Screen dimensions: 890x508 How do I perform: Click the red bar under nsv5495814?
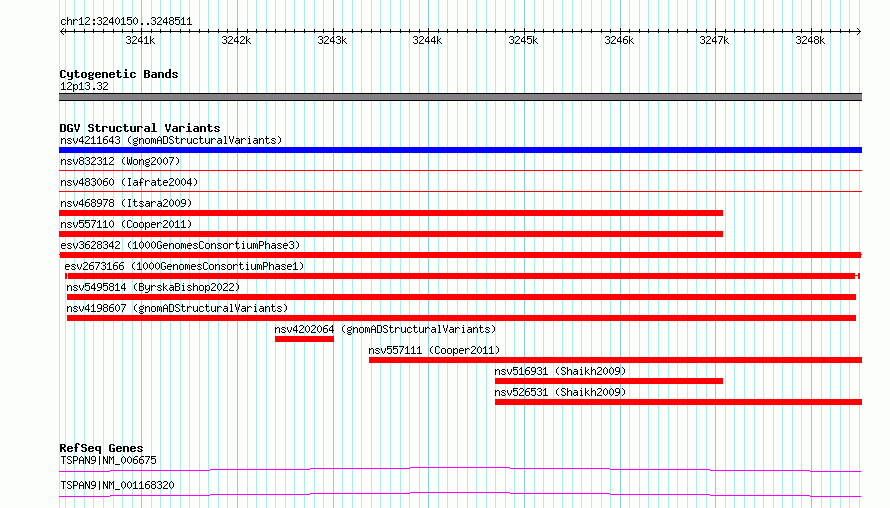[x=461, y=297]
